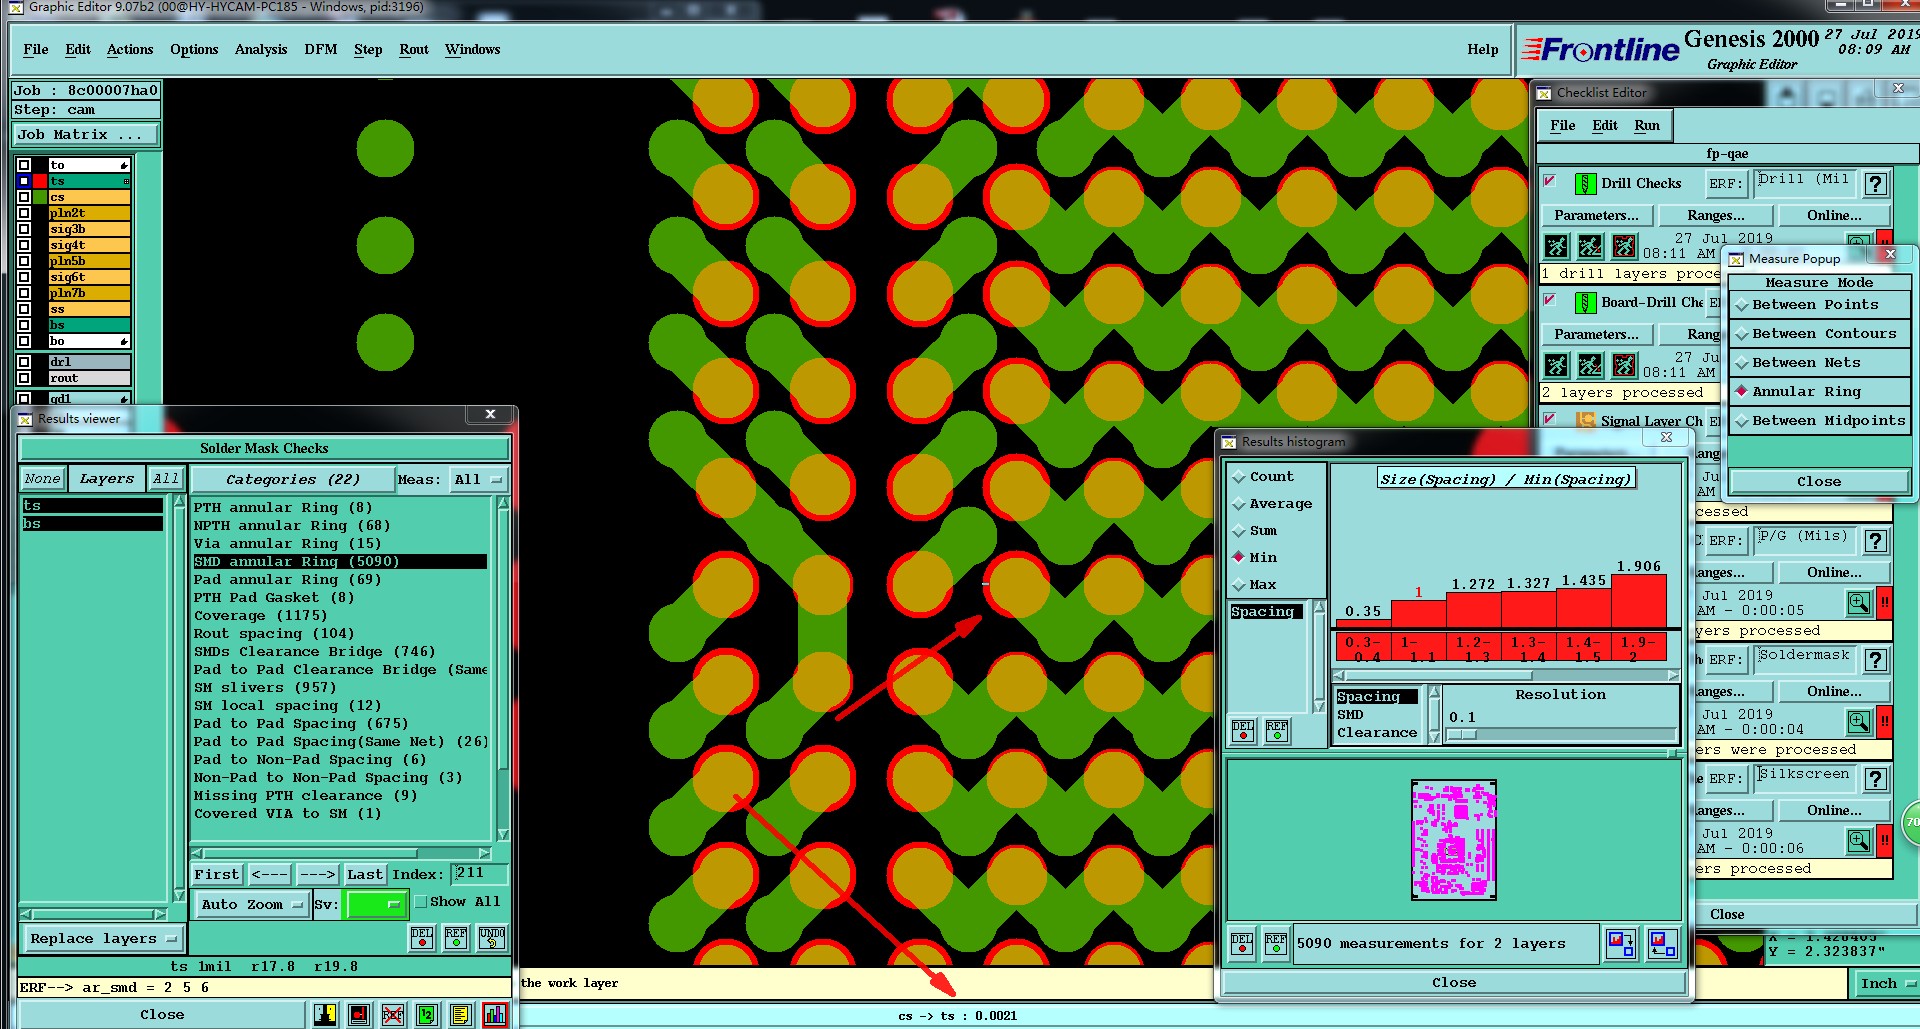Click the Last result button
The image size is (1920, 1029).
[364, 875]
